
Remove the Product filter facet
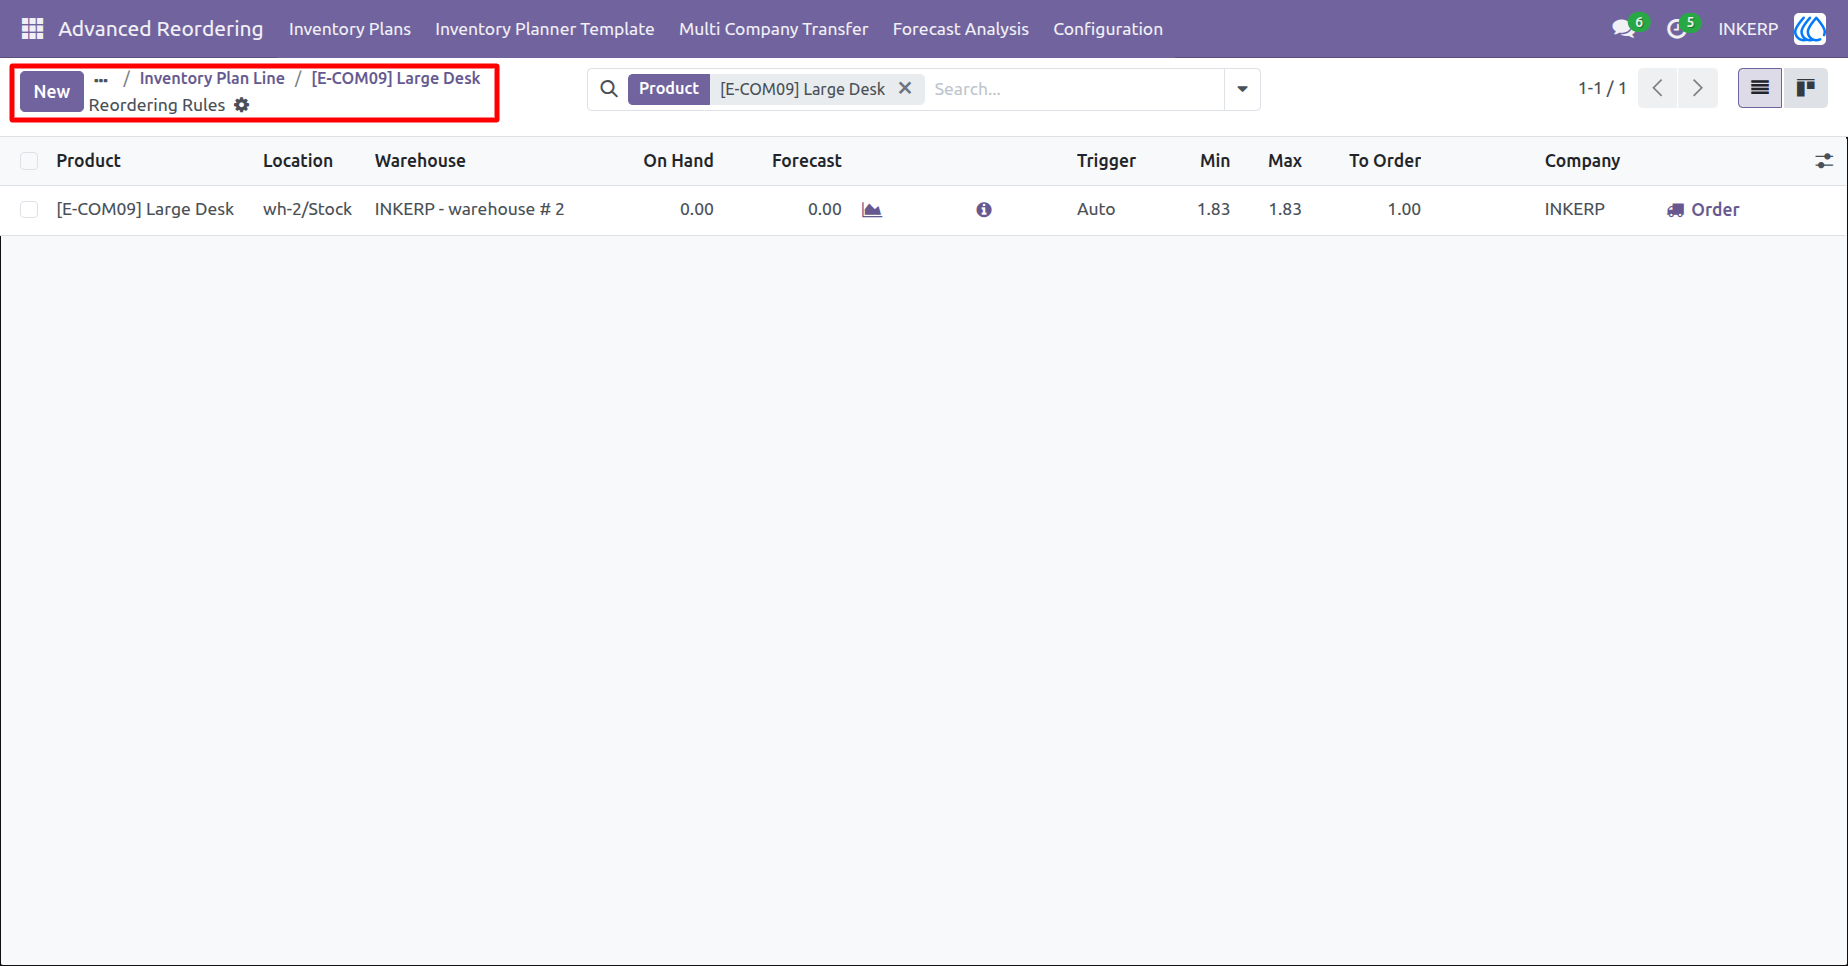pos(905,88)
